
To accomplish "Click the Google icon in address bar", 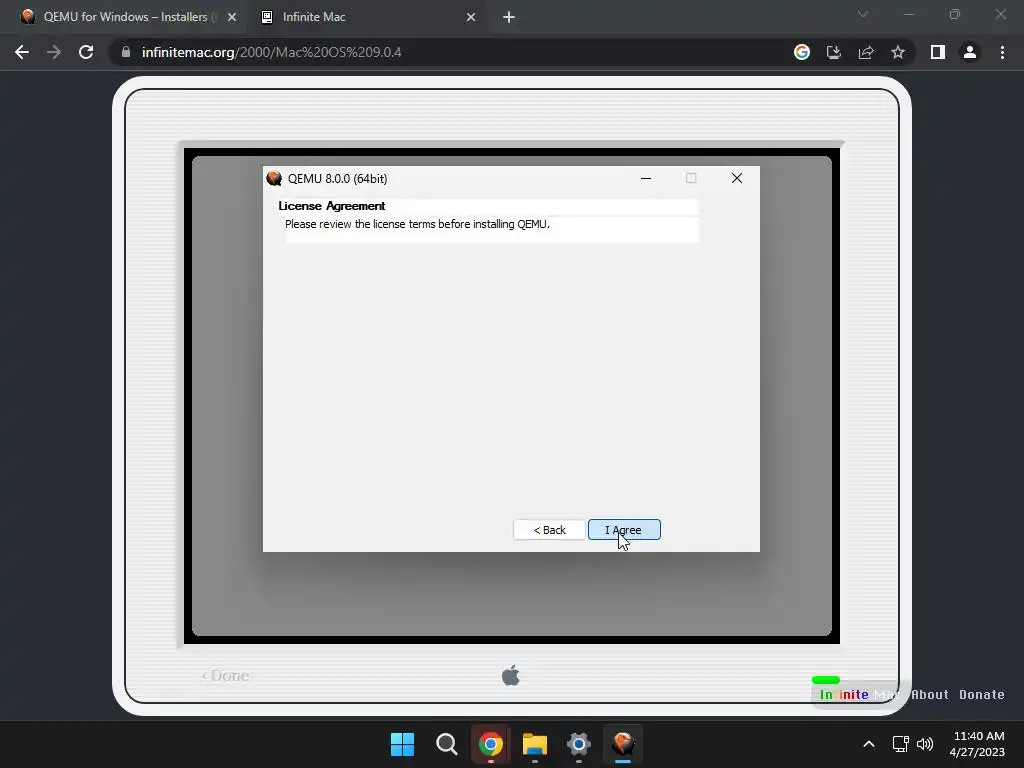I will click(x=802, y=52).
